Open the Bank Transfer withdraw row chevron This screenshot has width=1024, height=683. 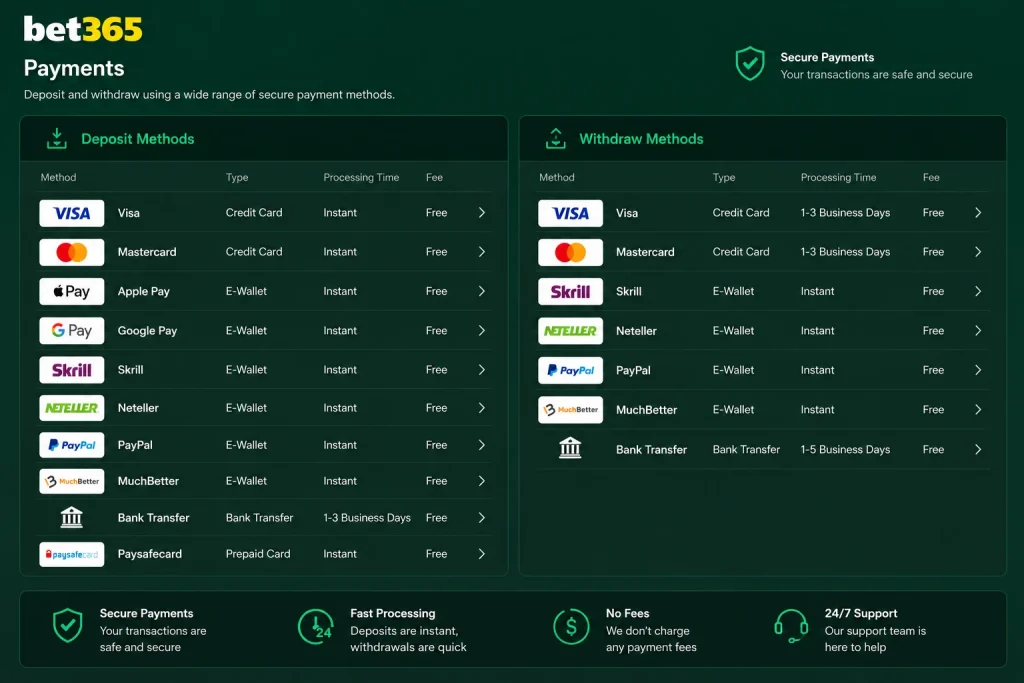click(978, 450)
